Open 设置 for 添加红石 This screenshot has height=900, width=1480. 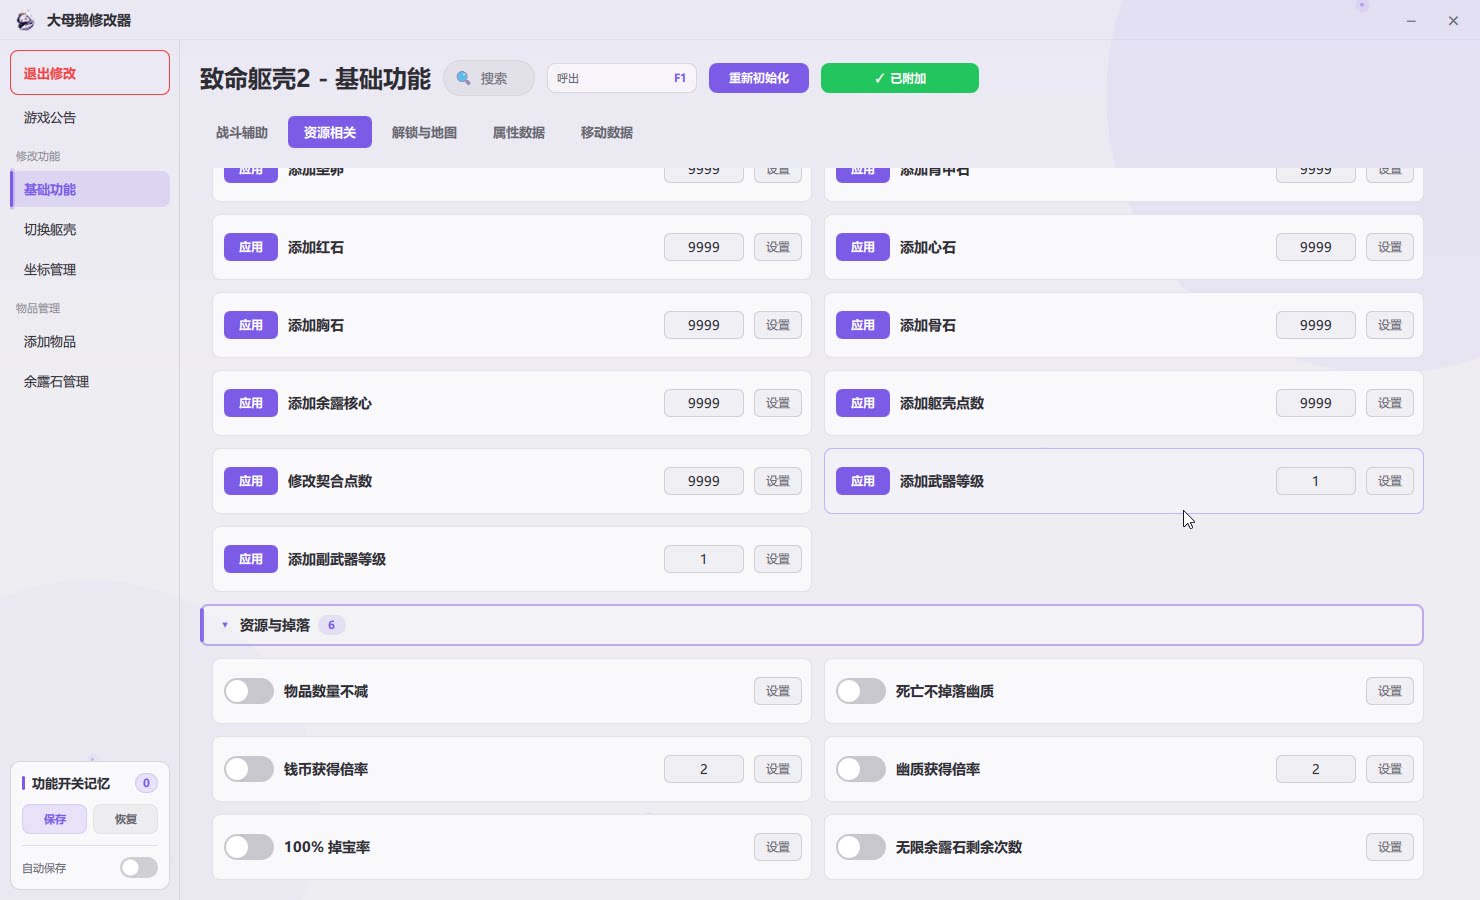(778, 247)
